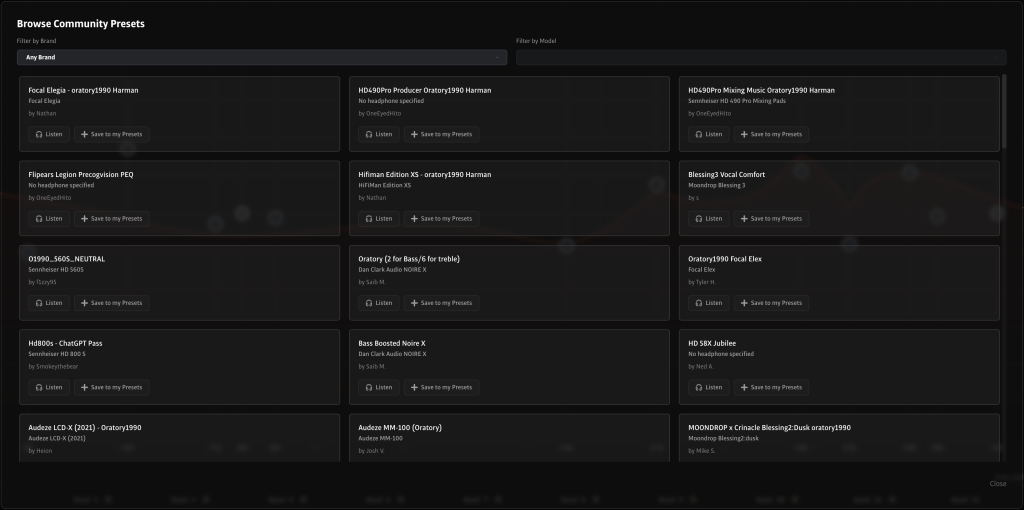Click the preset list vertical scrollbar
This screenshot has width=1024, height=510.
click(1004, 111)
